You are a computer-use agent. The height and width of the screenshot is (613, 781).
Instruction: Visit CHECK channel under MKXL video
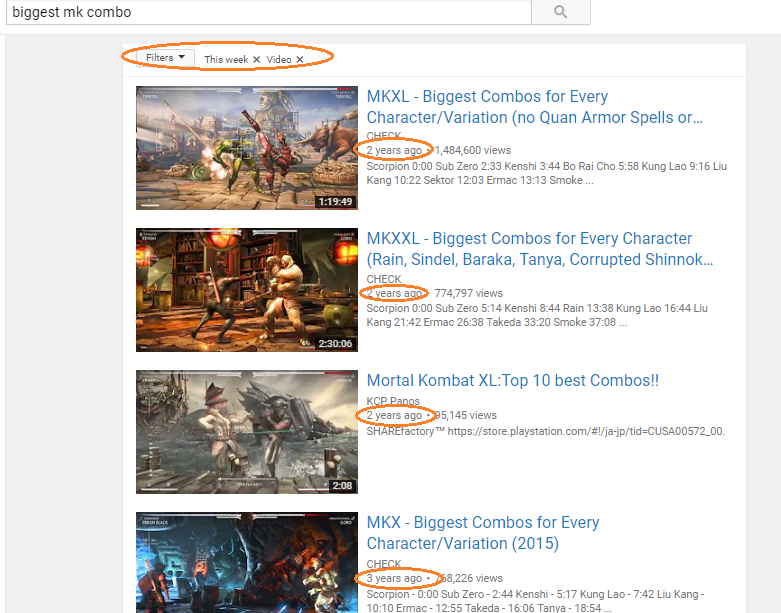(384, 136)
